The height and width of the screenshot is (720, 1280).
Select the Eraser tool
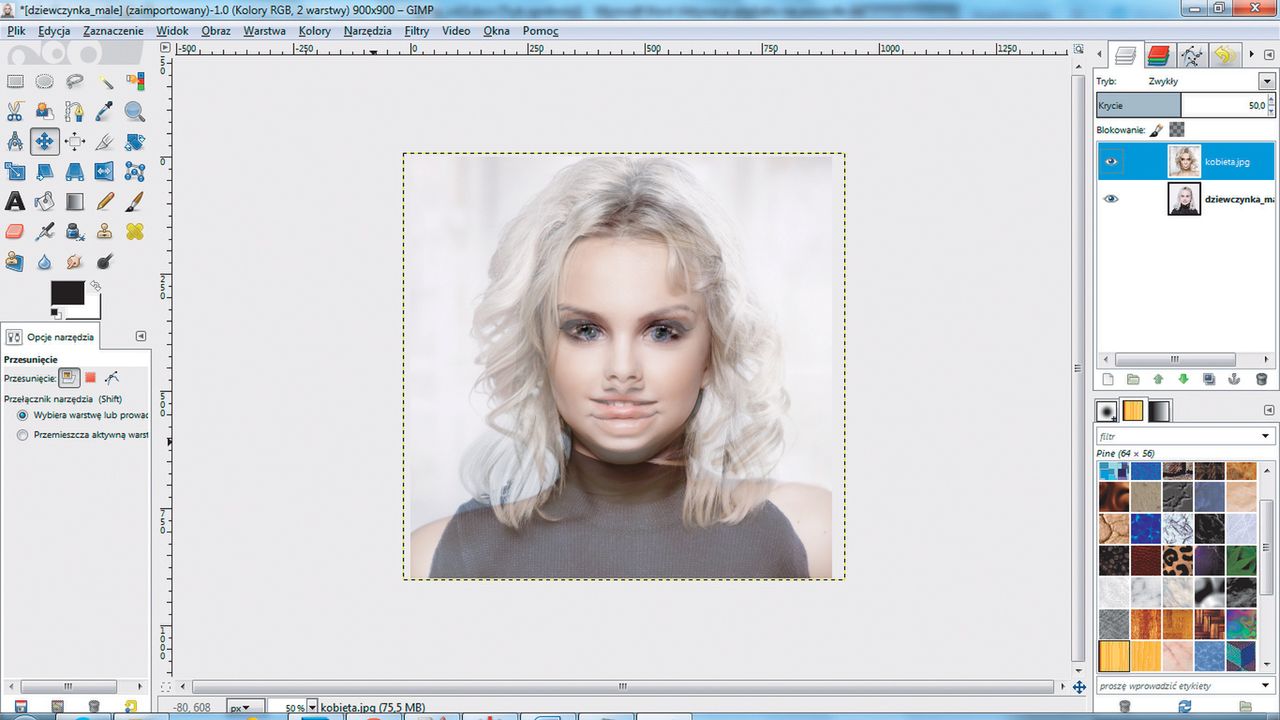[15, 231]
